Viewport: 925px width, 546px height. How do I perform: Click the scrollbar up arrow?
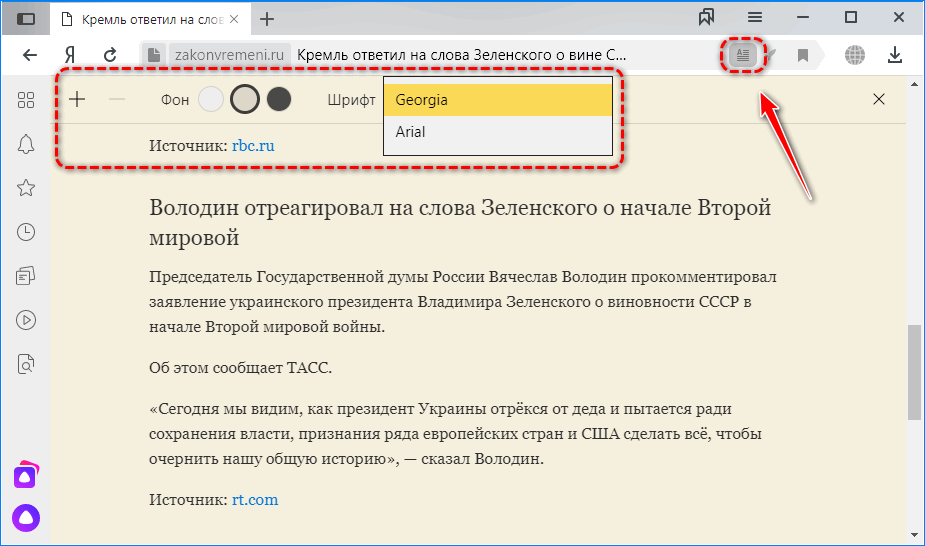pos(914,84)
